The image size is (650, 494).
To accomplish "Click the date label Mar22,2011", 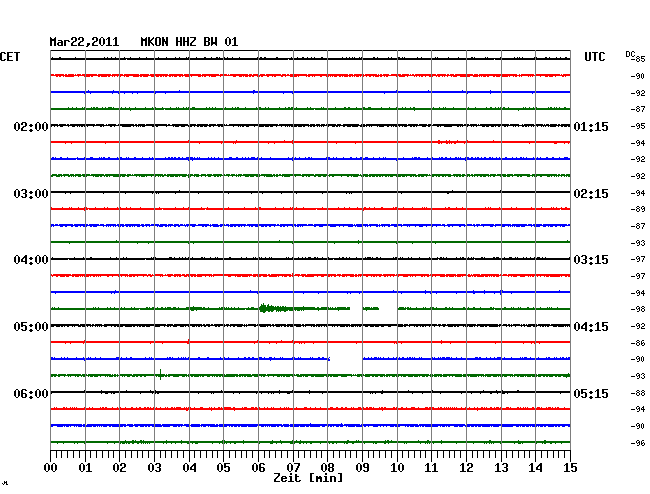I will [x=84, y=42].
